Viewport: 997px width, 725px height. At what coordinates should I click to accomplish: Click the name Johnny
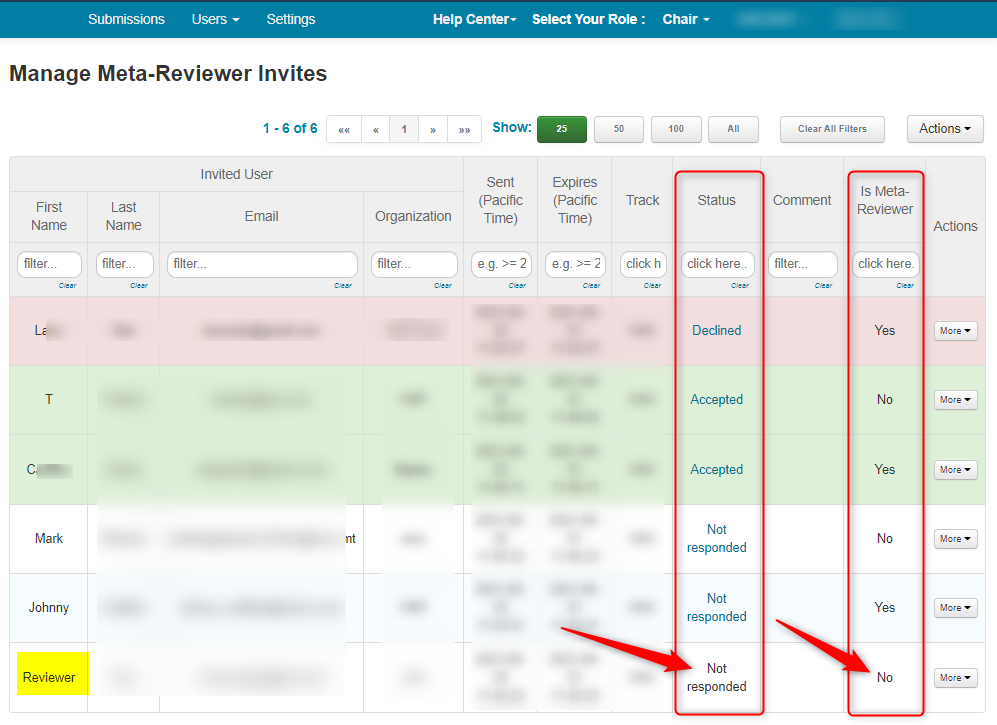point(49,607)
